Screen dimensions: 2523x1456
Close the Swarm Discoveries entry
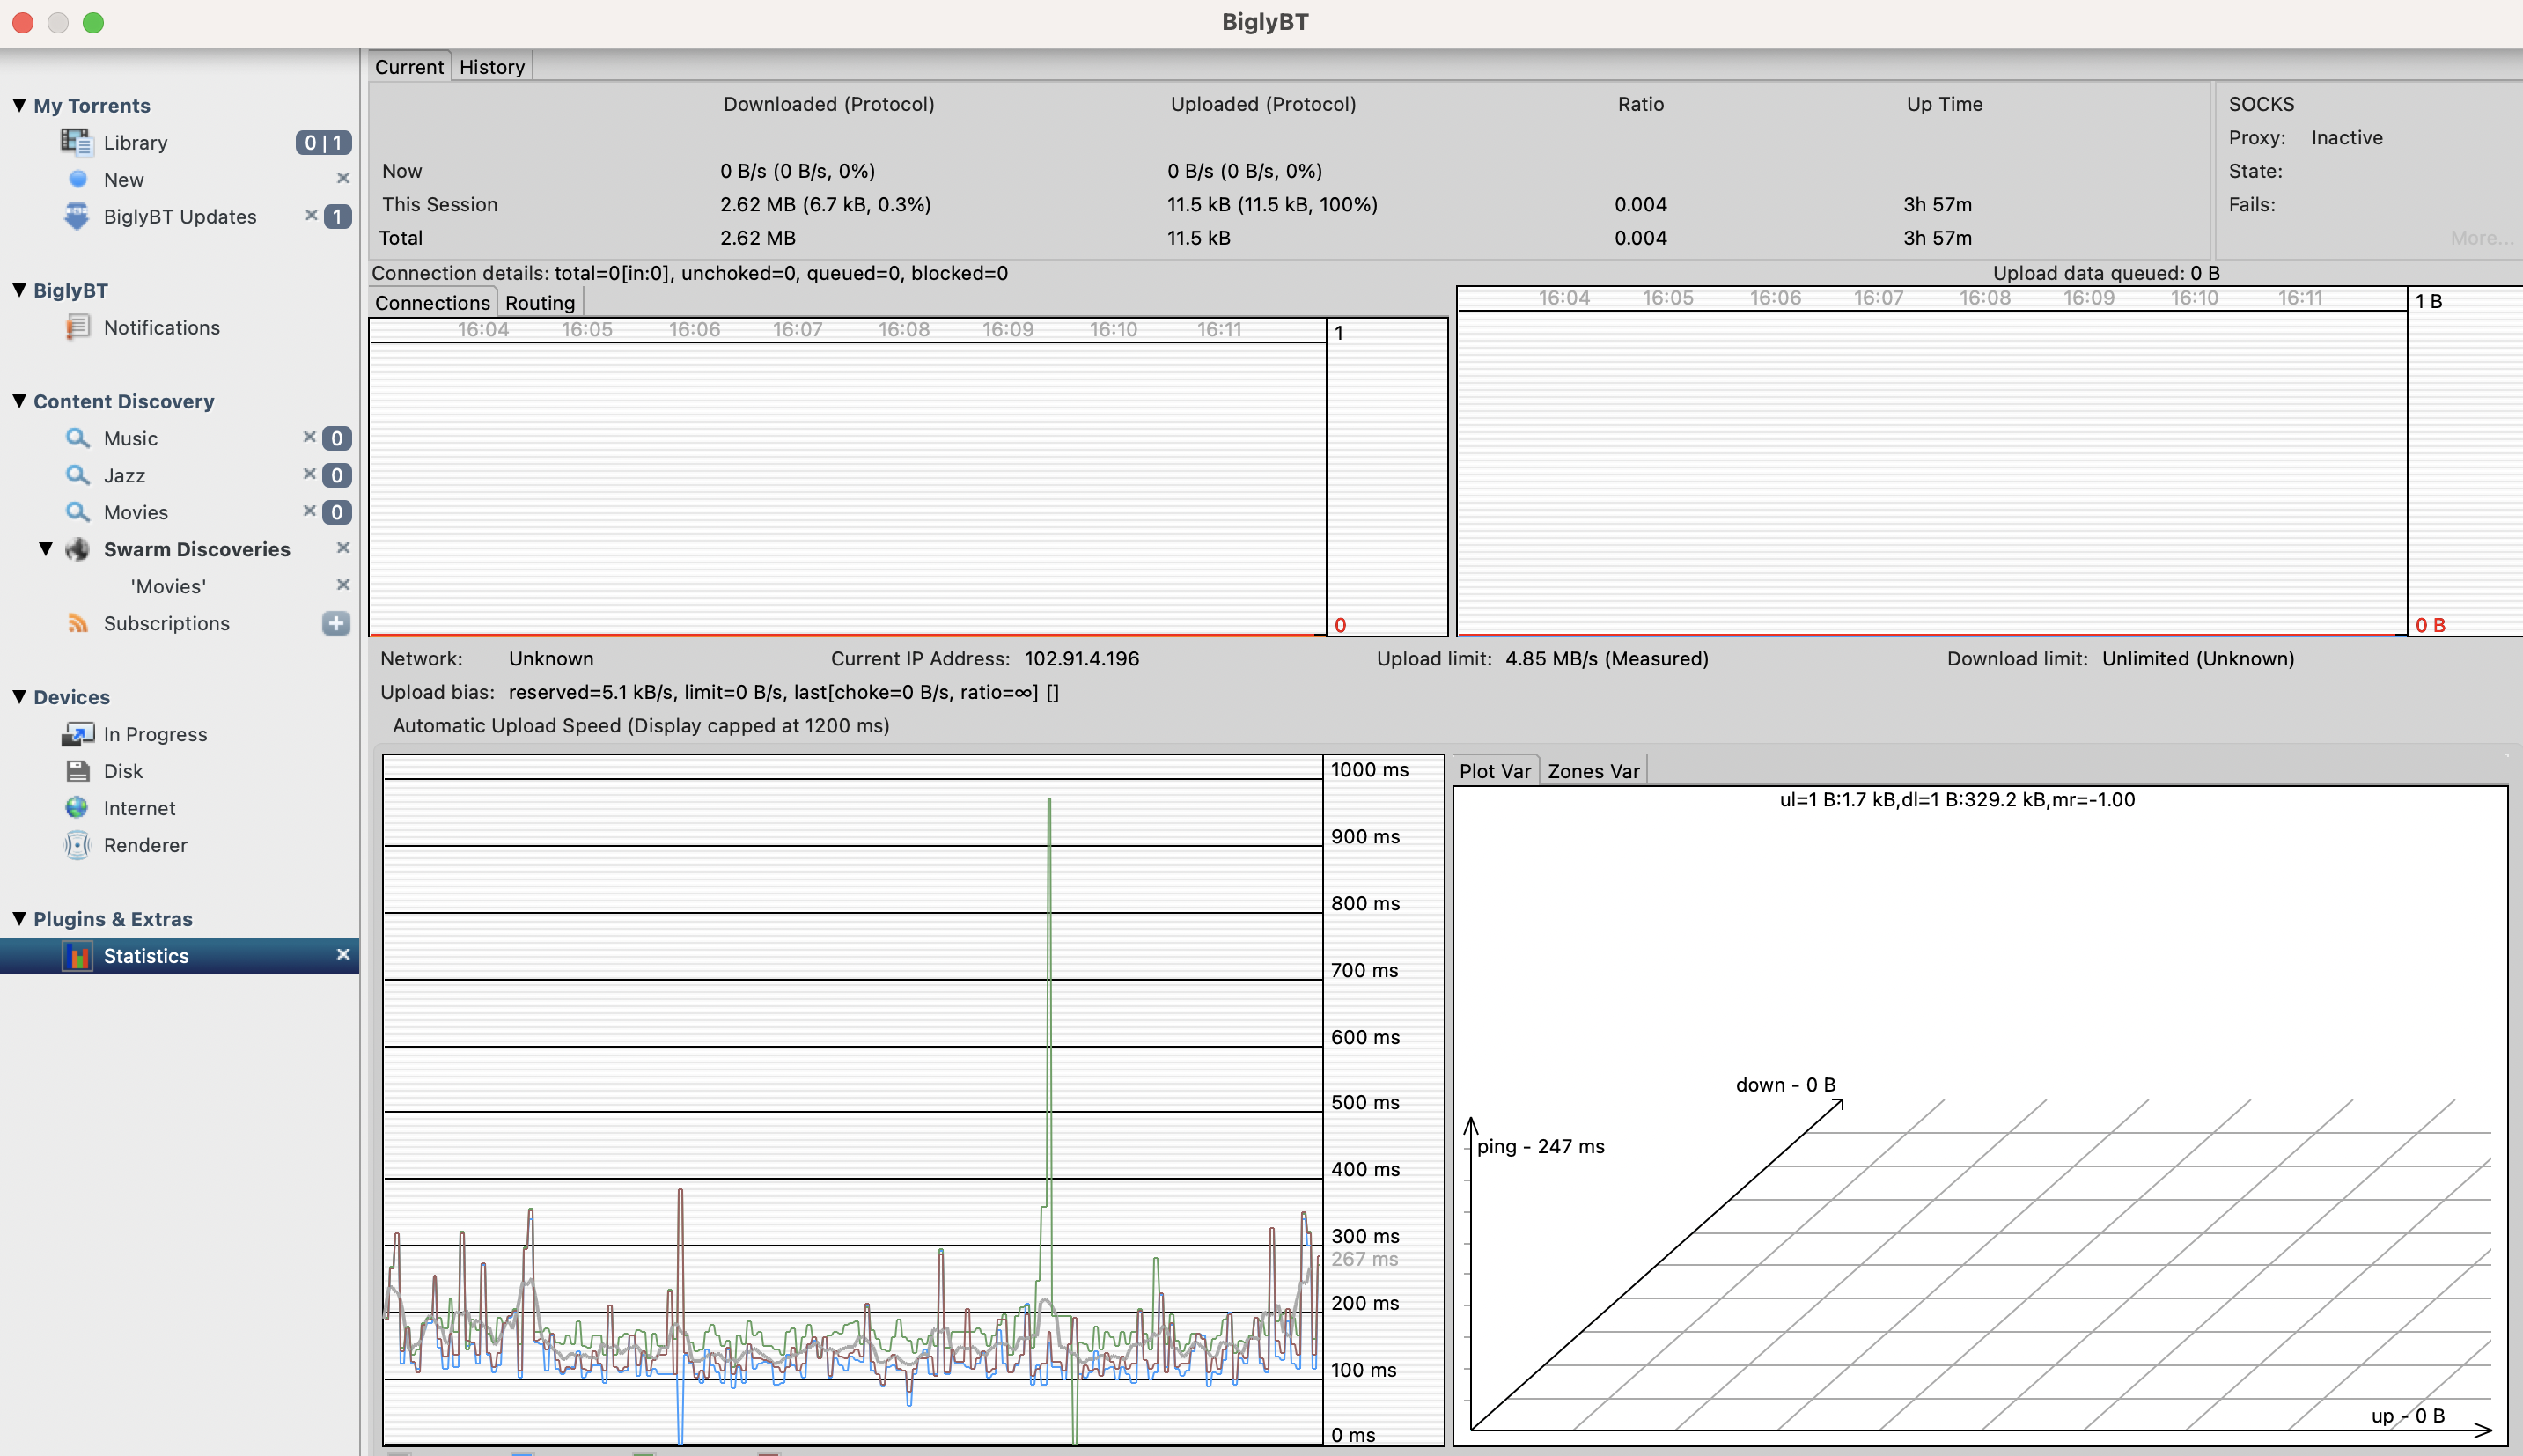click(x=343, y=548)
